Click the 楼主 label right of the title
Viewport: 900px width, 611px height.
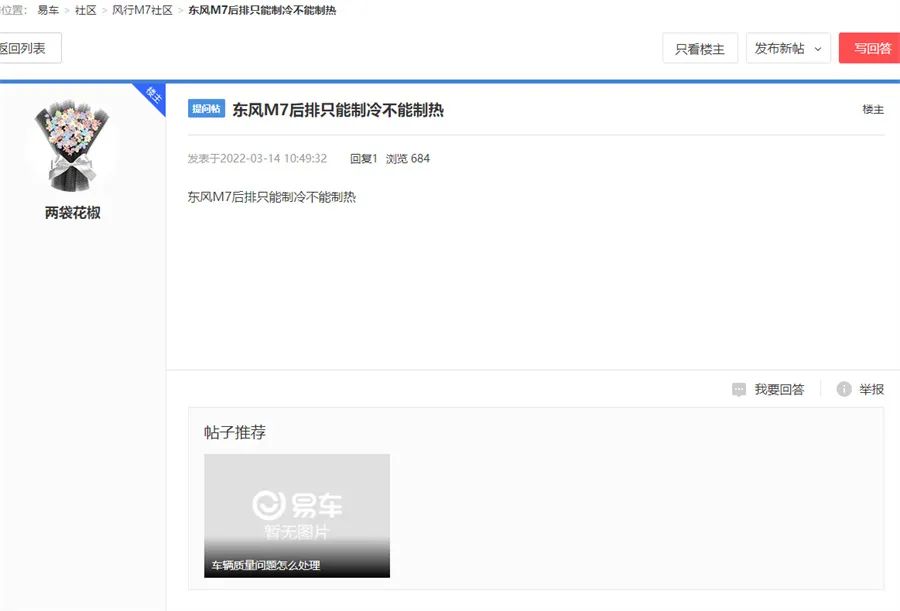coord(873,109)
